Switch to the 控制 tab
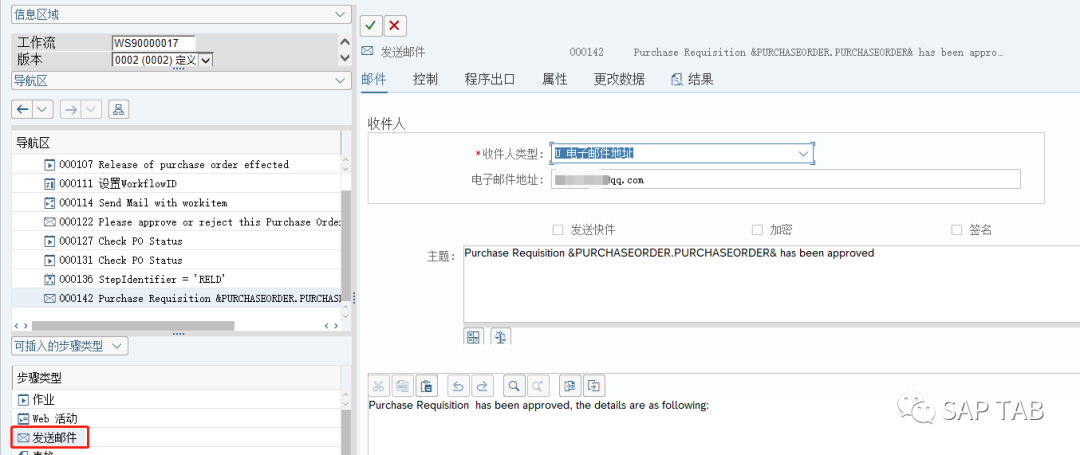Viewport: 1080px width, 455px height. pos(425,79)
